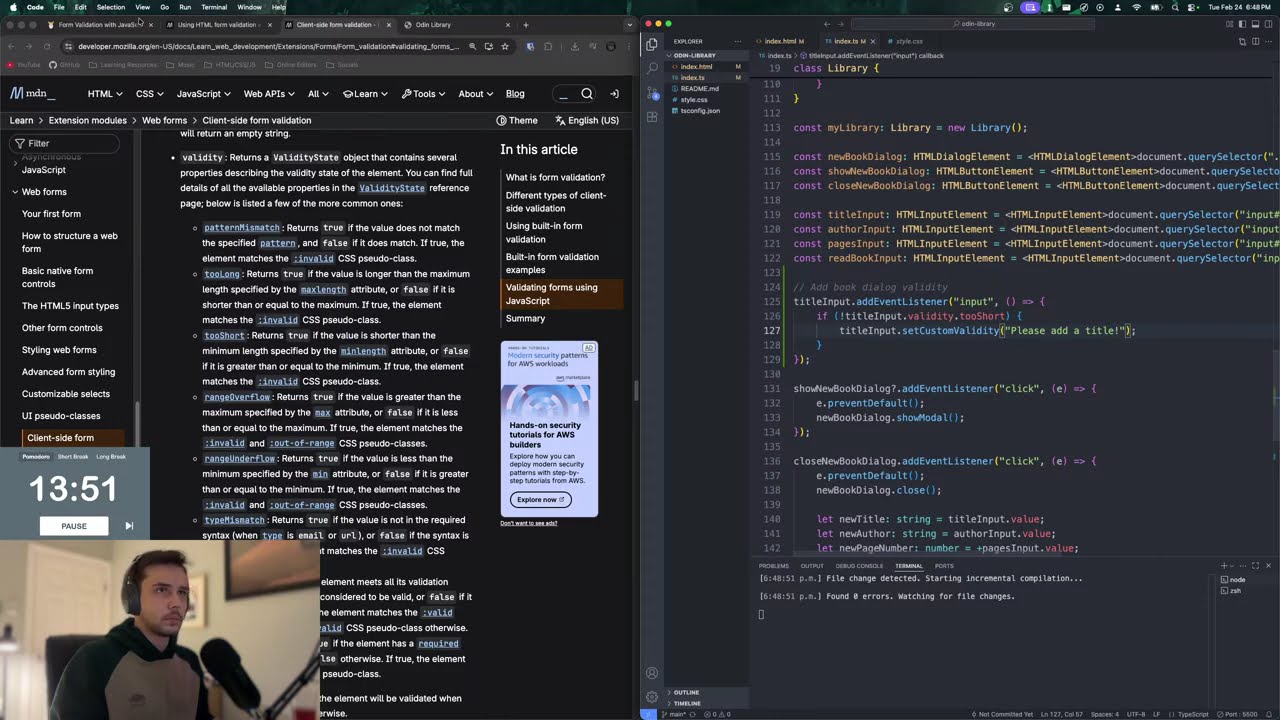Open the Manage gear in VS Code
This screenshot has width=1280, height=720.
pyautogui.click(x=652, y=697)
